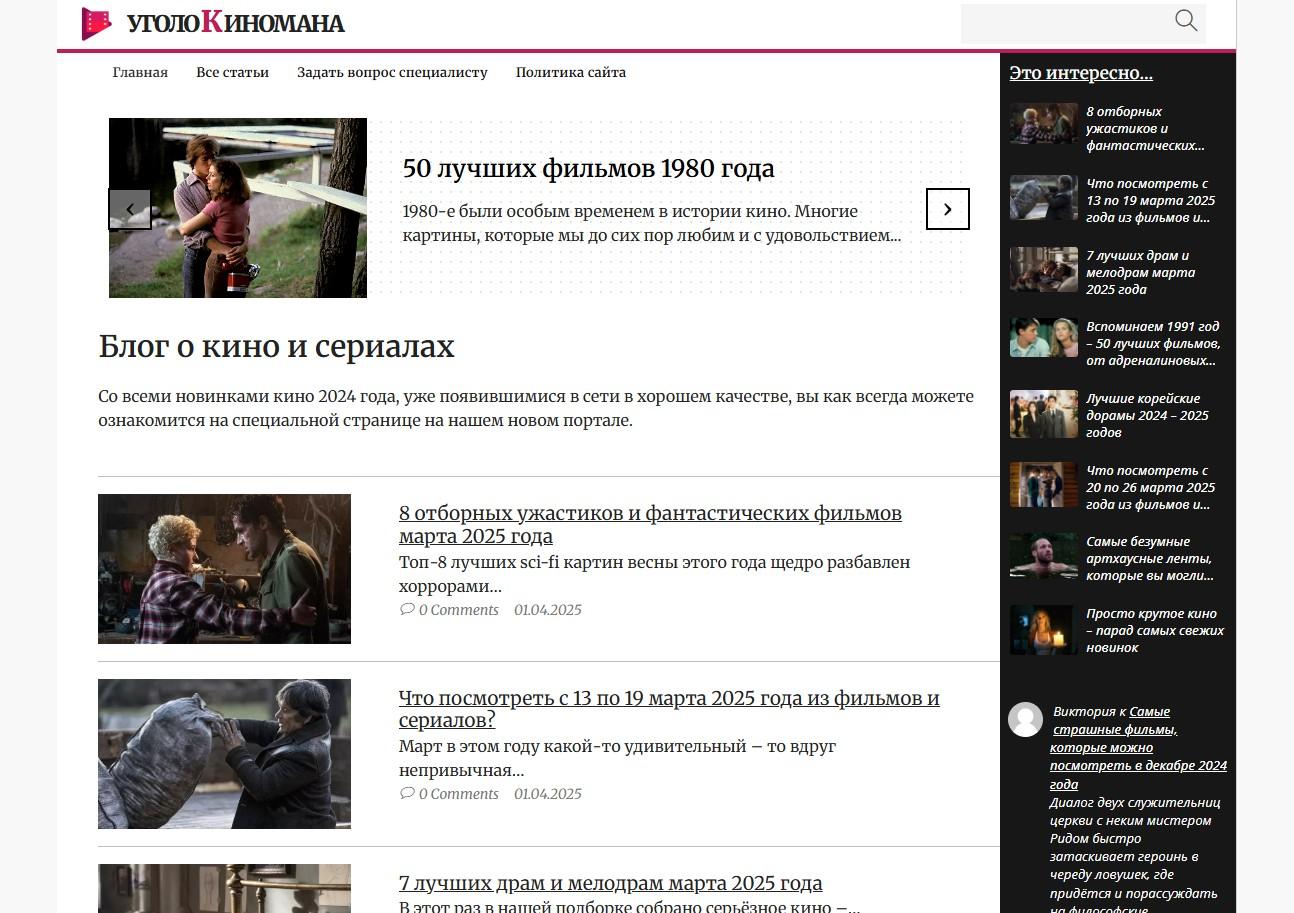Click date 01.04.2025 under 8 отборных ужастиков

point(548,610)
